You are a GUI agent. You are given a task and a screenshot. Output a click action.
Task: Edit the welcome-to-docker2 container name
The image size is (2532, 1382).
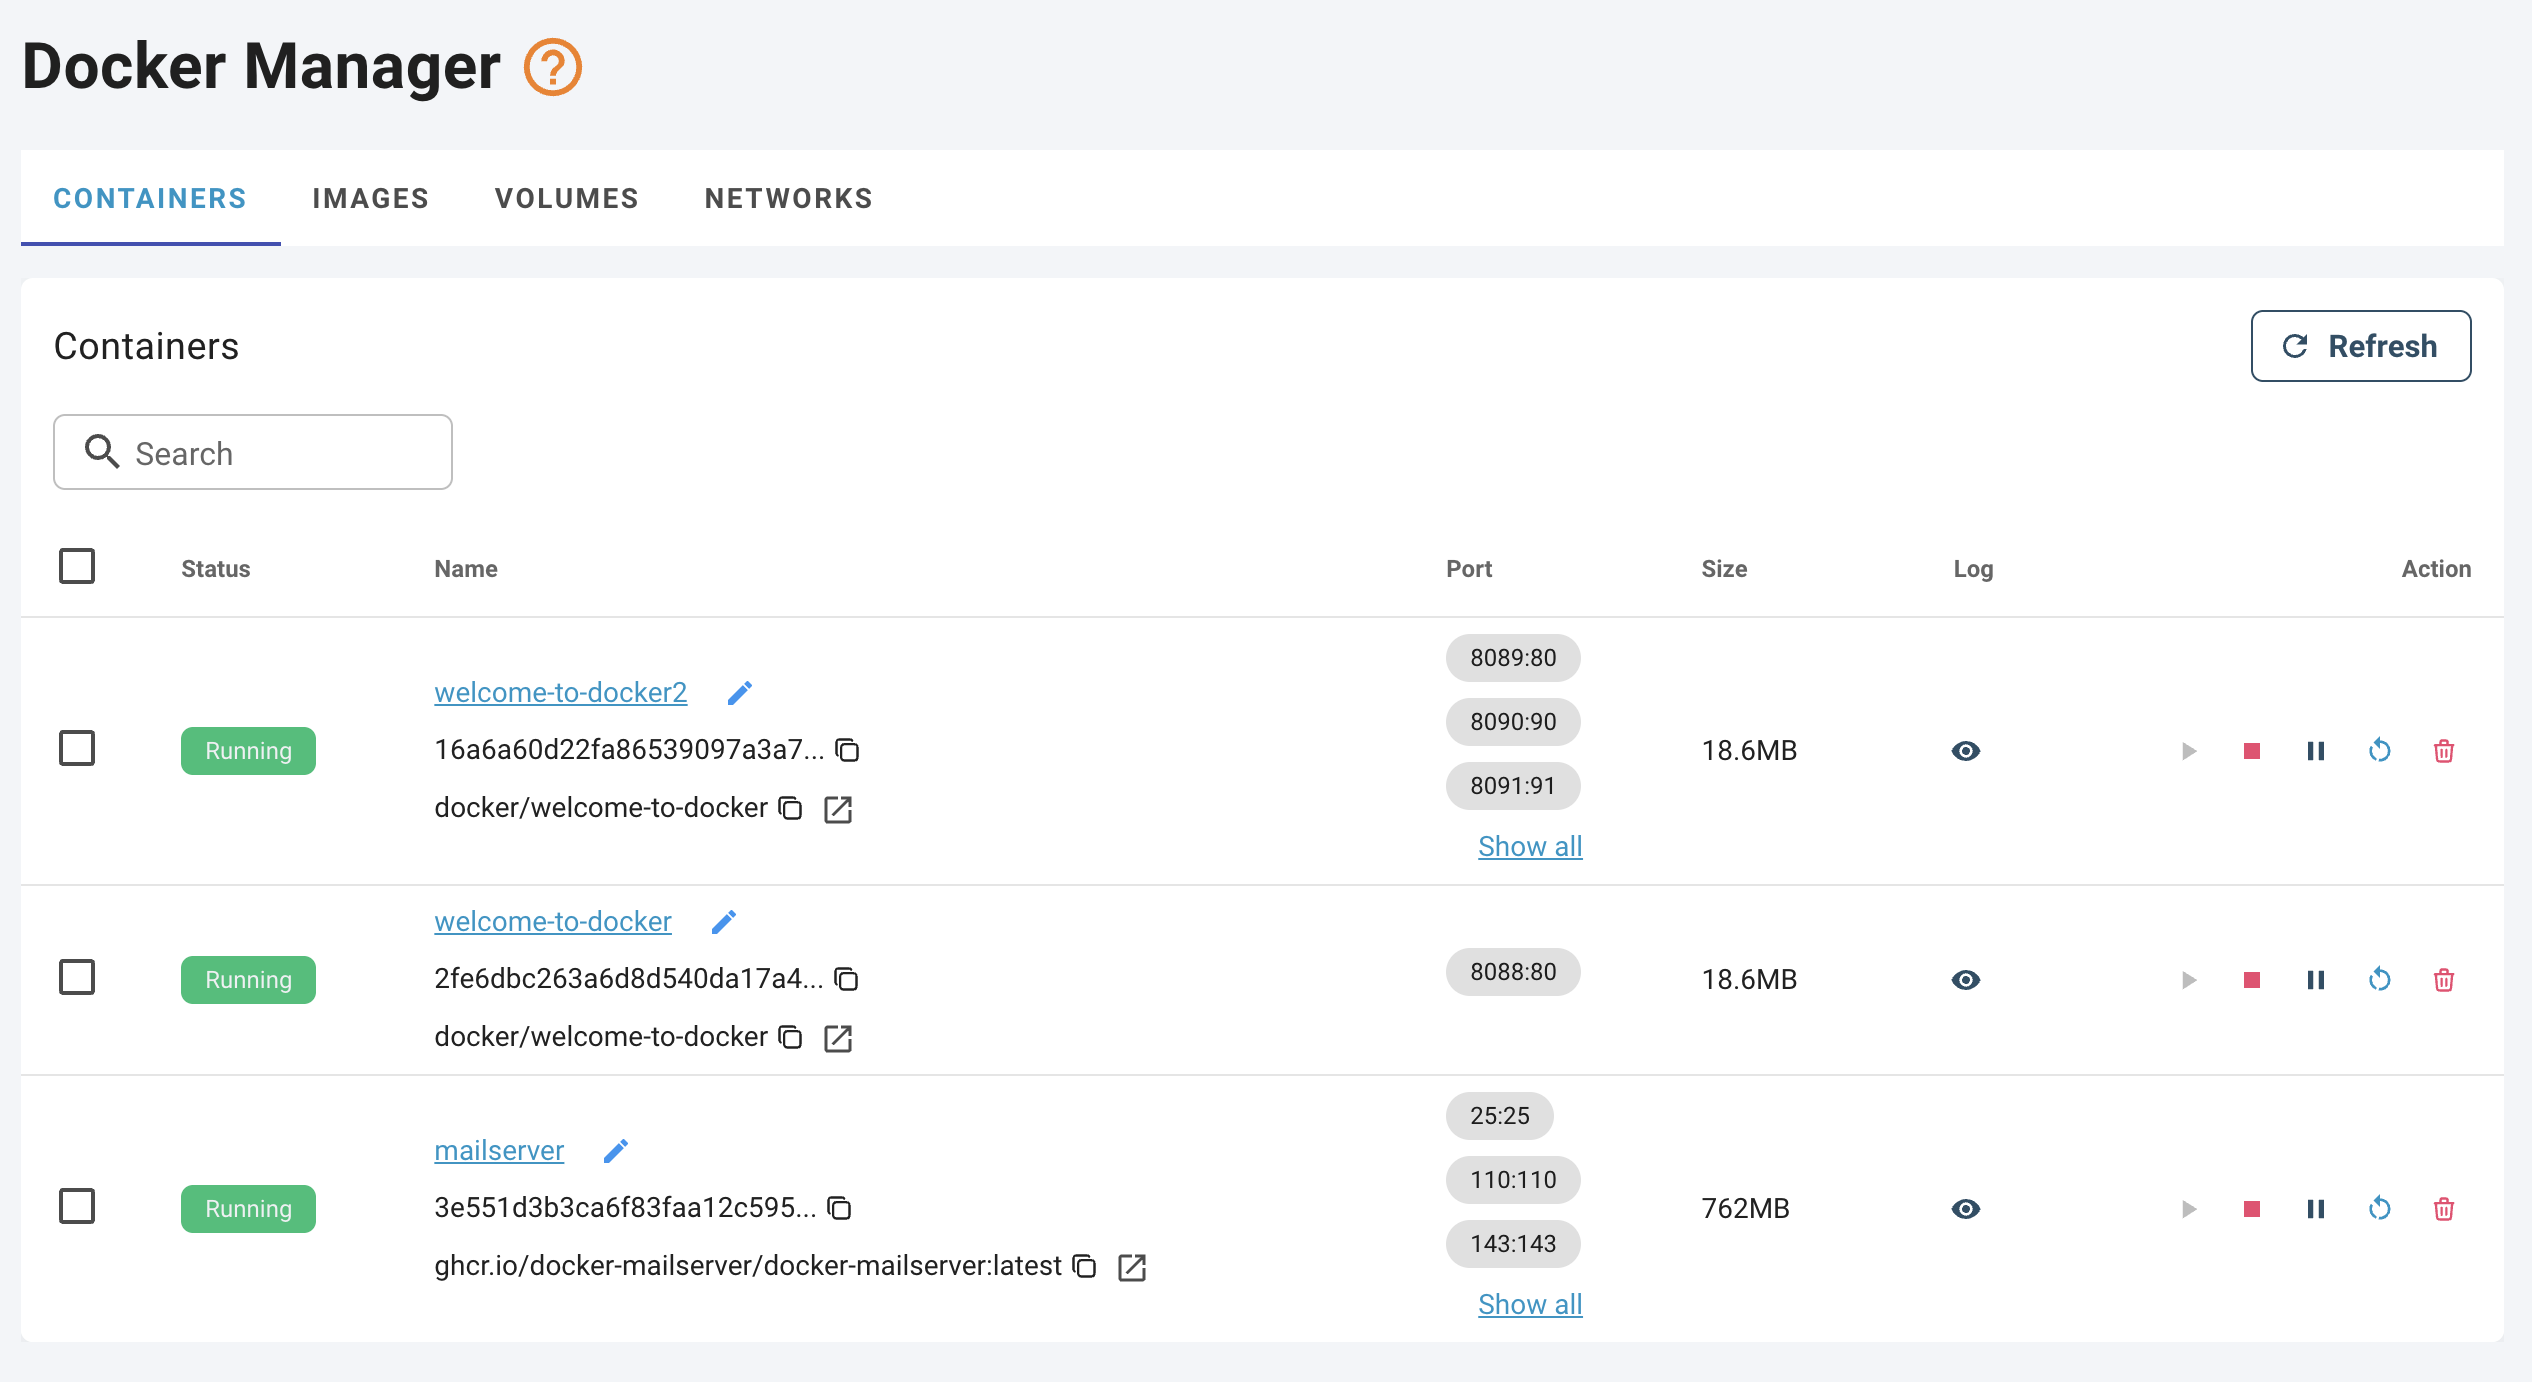740,692
